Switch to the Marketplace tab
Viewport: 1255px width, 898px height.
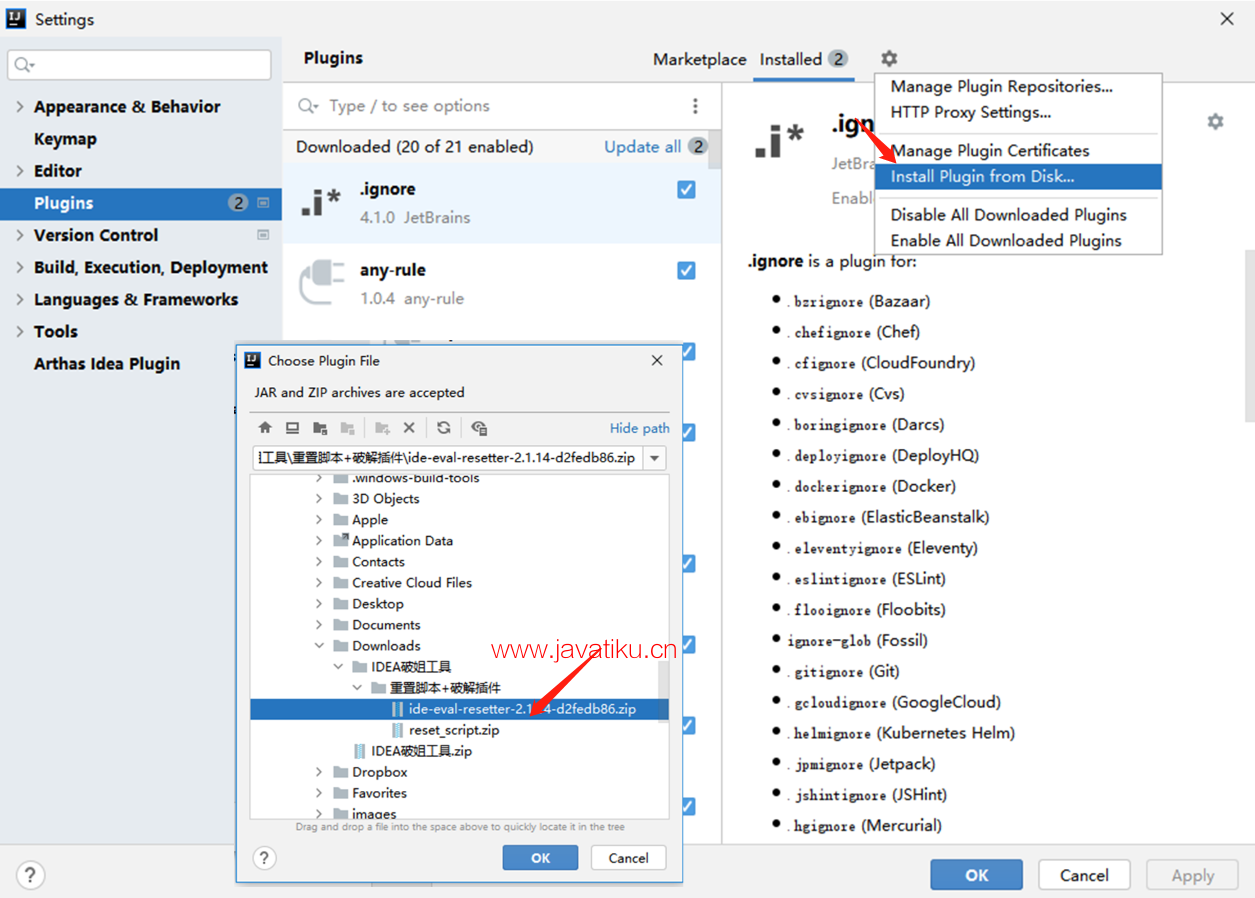coord(700,59)
